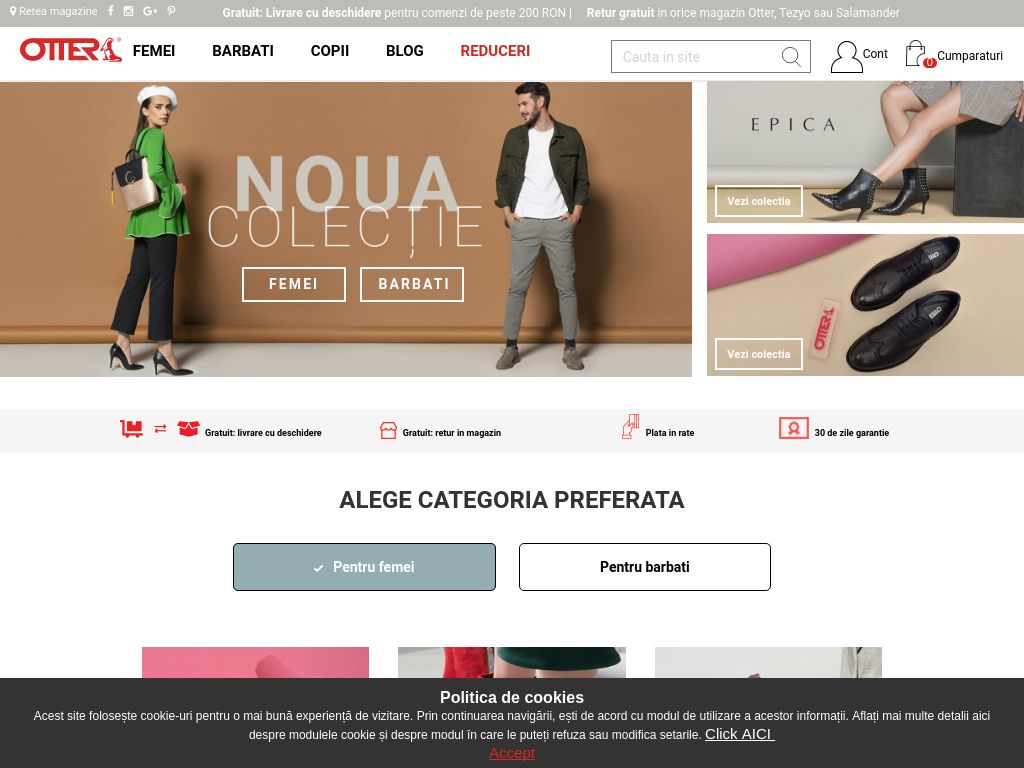1024x768 pixels.
Task: Open the BARBATI menu
Action: pos(243,51)
